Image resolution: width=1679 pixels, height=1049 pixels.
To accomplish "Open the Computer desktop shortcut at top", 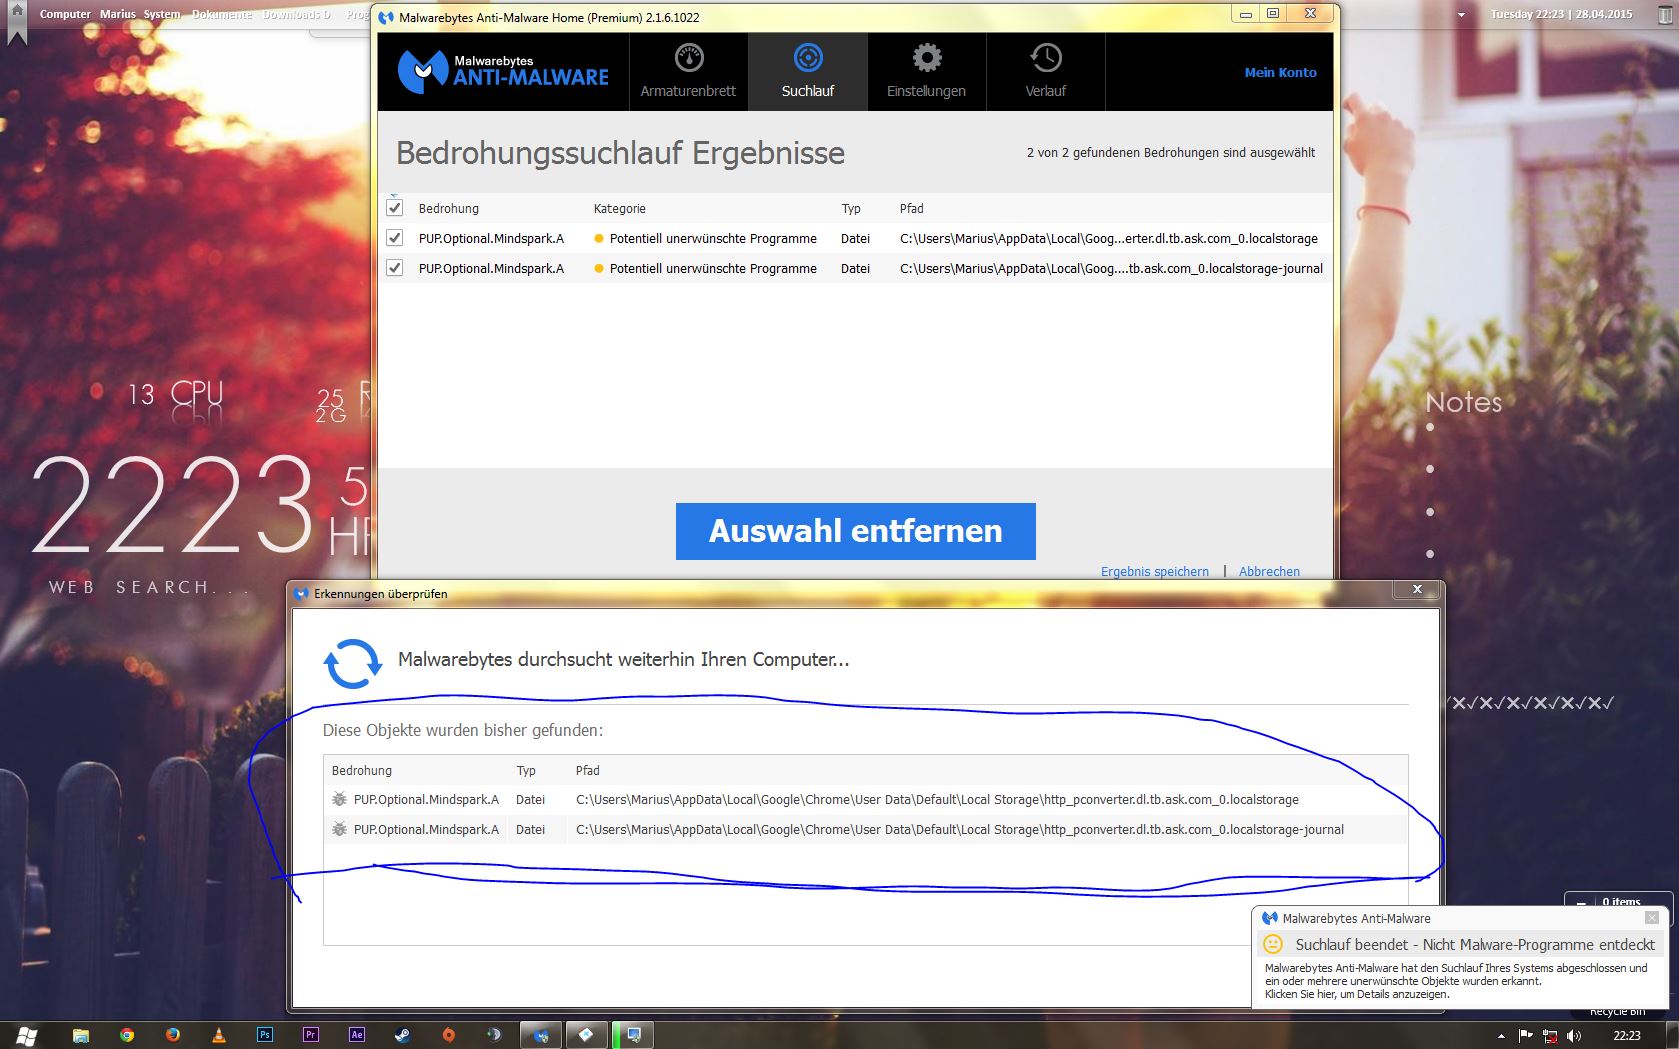I will [65, 14].
